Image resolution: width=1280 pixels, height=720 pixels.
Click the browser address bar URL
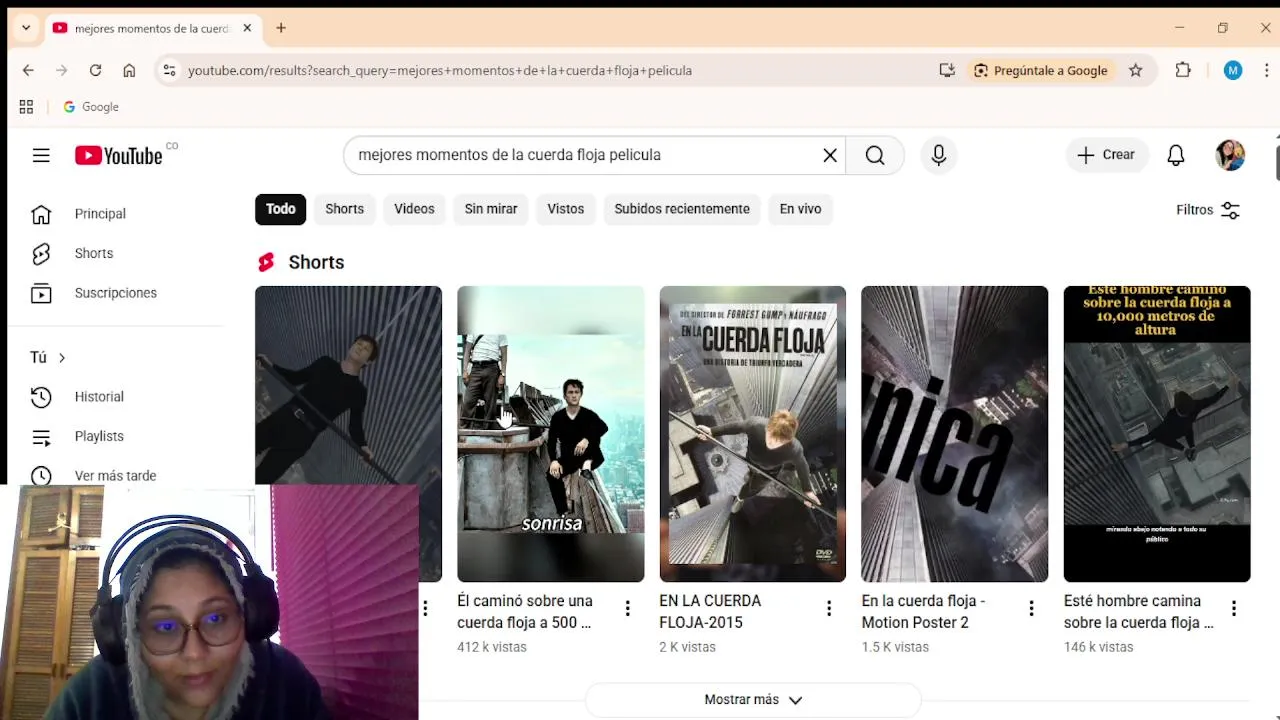[x=440, y=70]
